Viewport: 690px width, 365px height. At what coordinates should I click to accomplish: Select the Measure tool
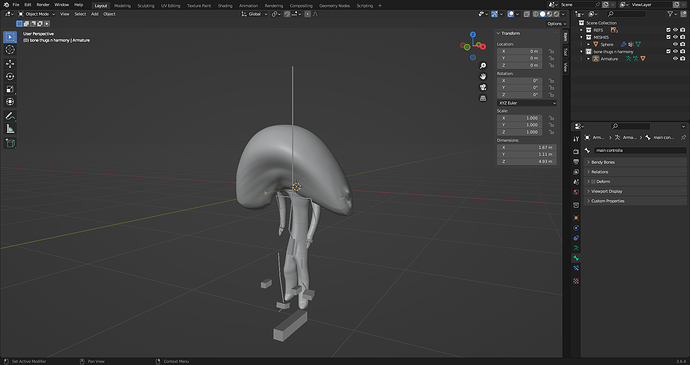point(10,129)
